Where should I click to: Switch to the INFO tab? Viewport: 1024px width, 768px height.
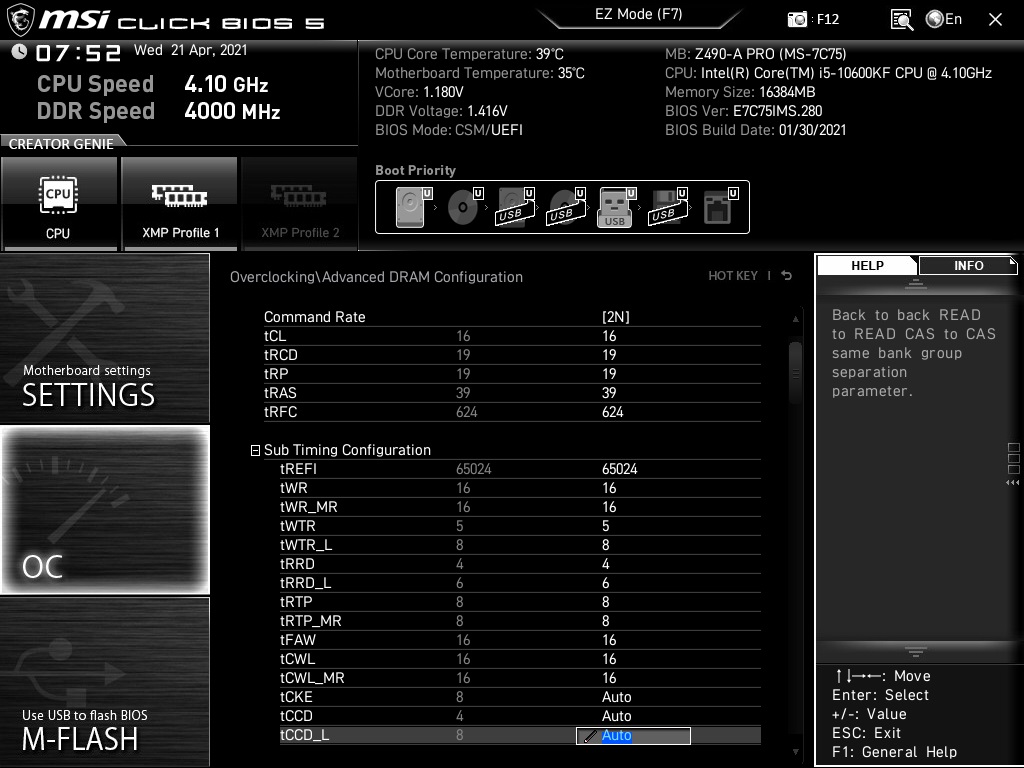(x=968, y=266)
